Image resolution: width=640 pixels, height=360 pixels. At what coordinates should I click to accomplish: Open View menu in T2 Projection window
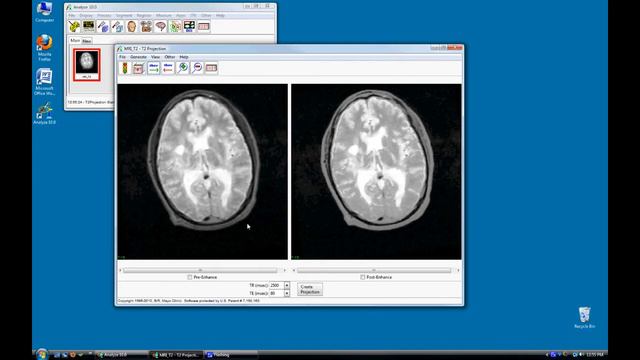[156, 57]
